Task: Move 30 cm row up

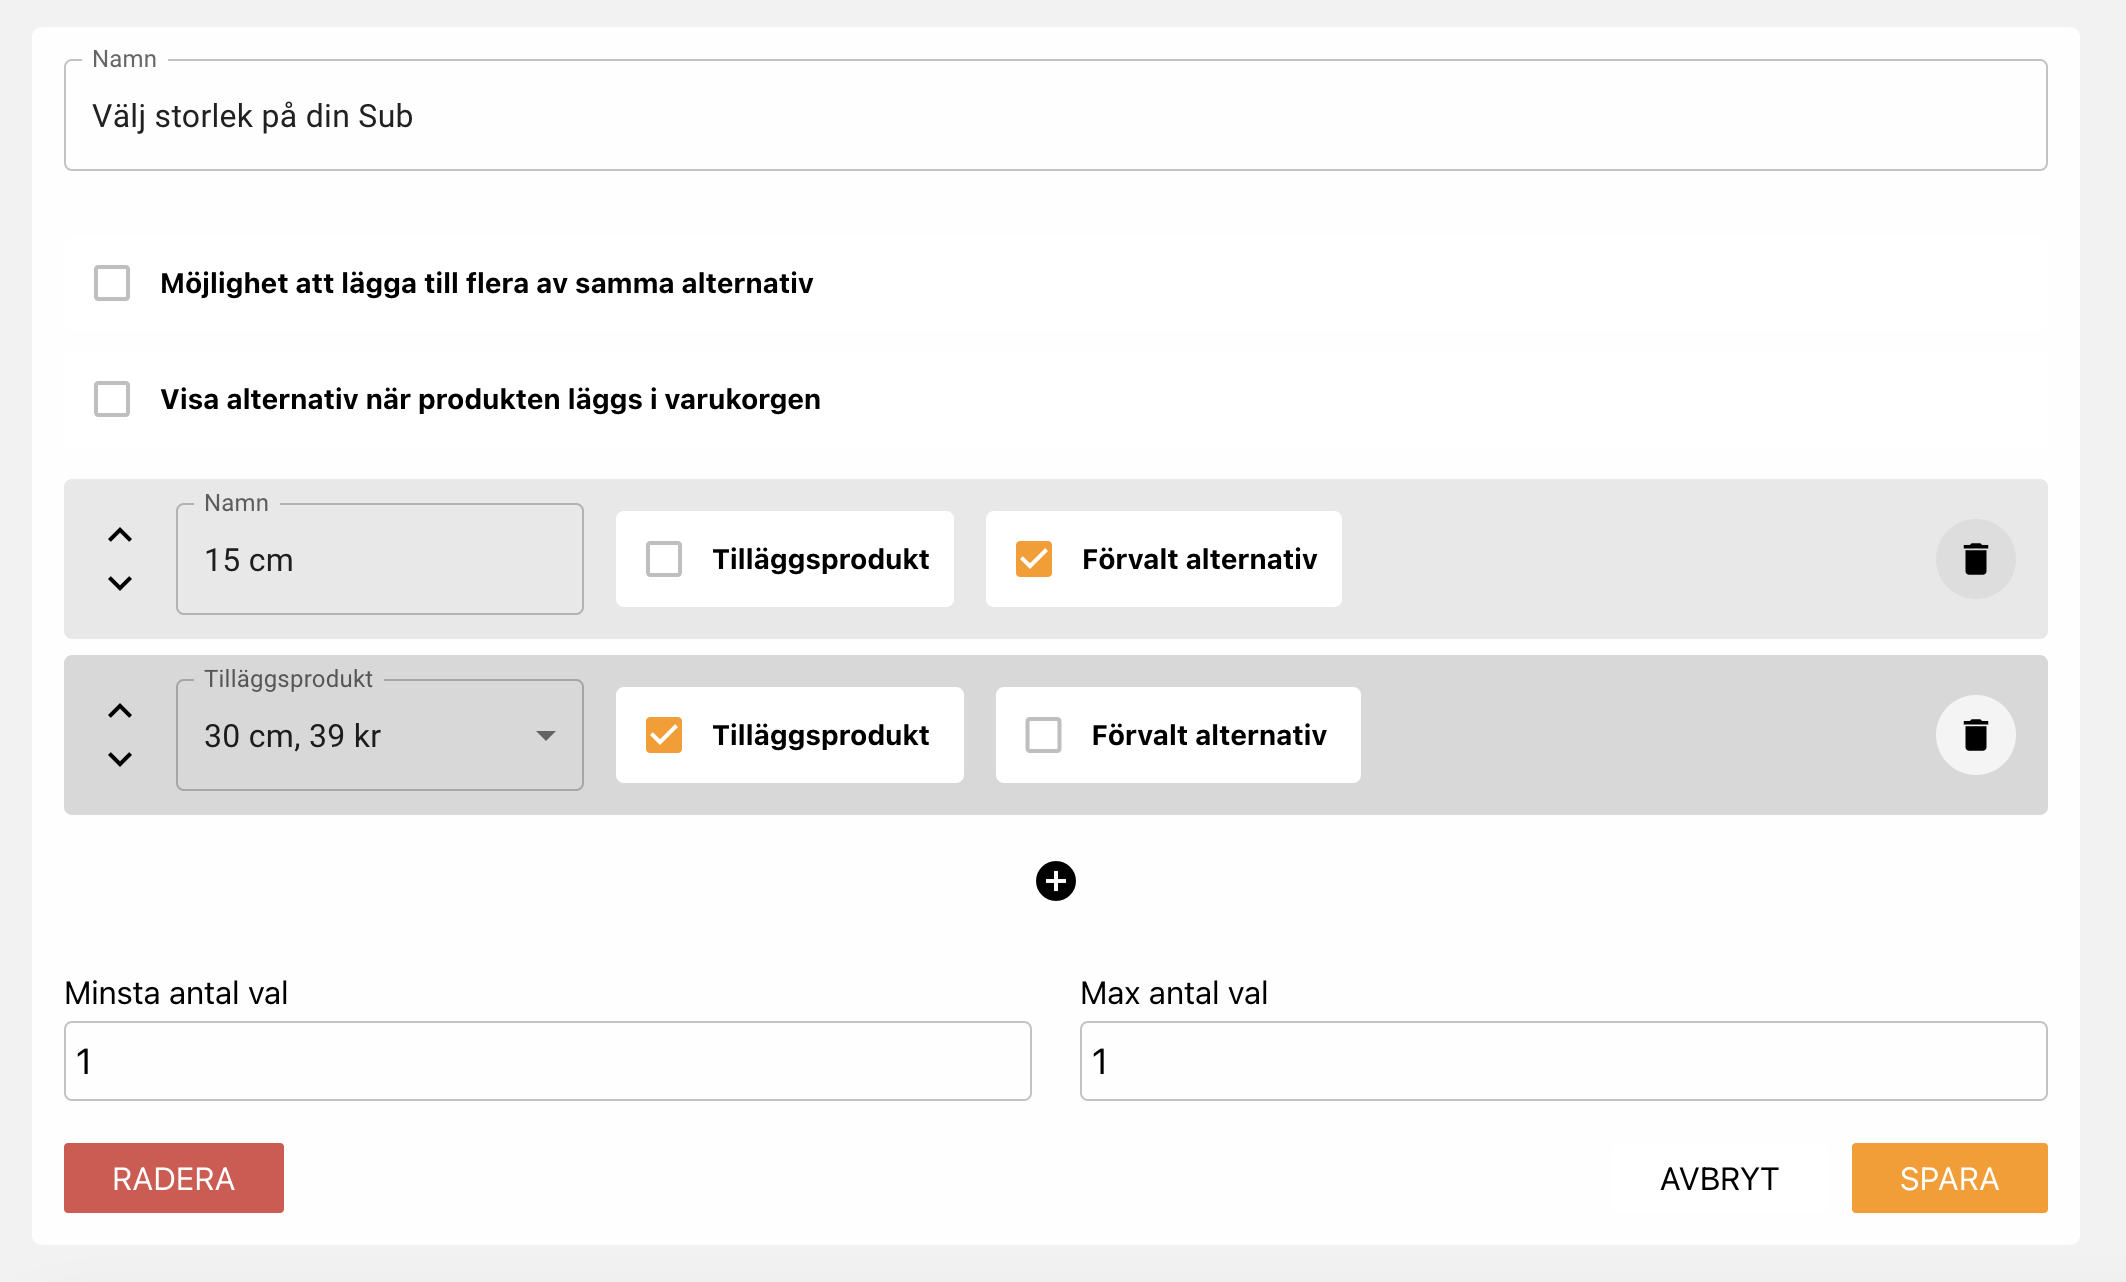Action: (x=120, y=711)
